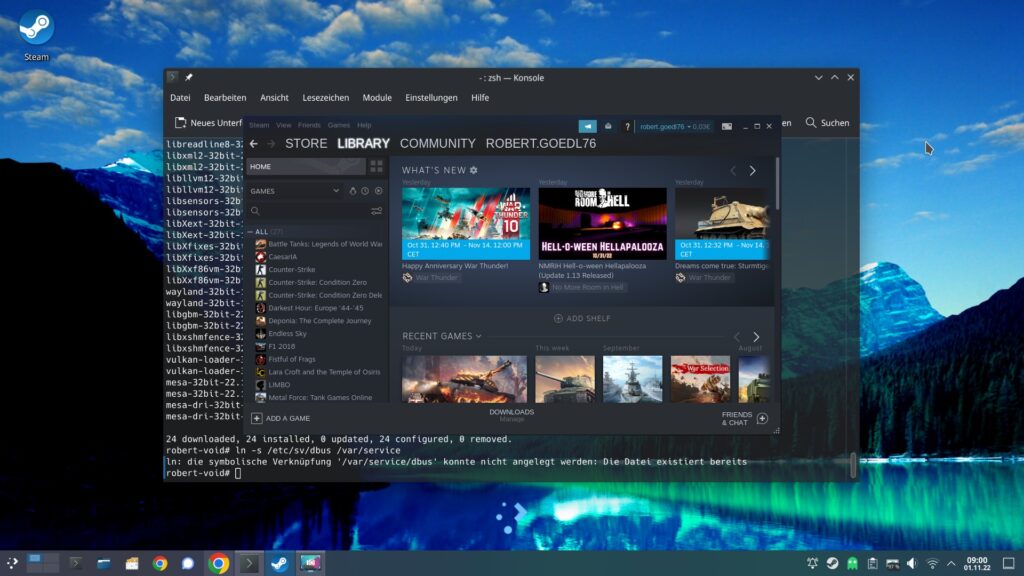Open robert.goedl76 account dropdown
Screen dimensions: 1024x576
675,127
